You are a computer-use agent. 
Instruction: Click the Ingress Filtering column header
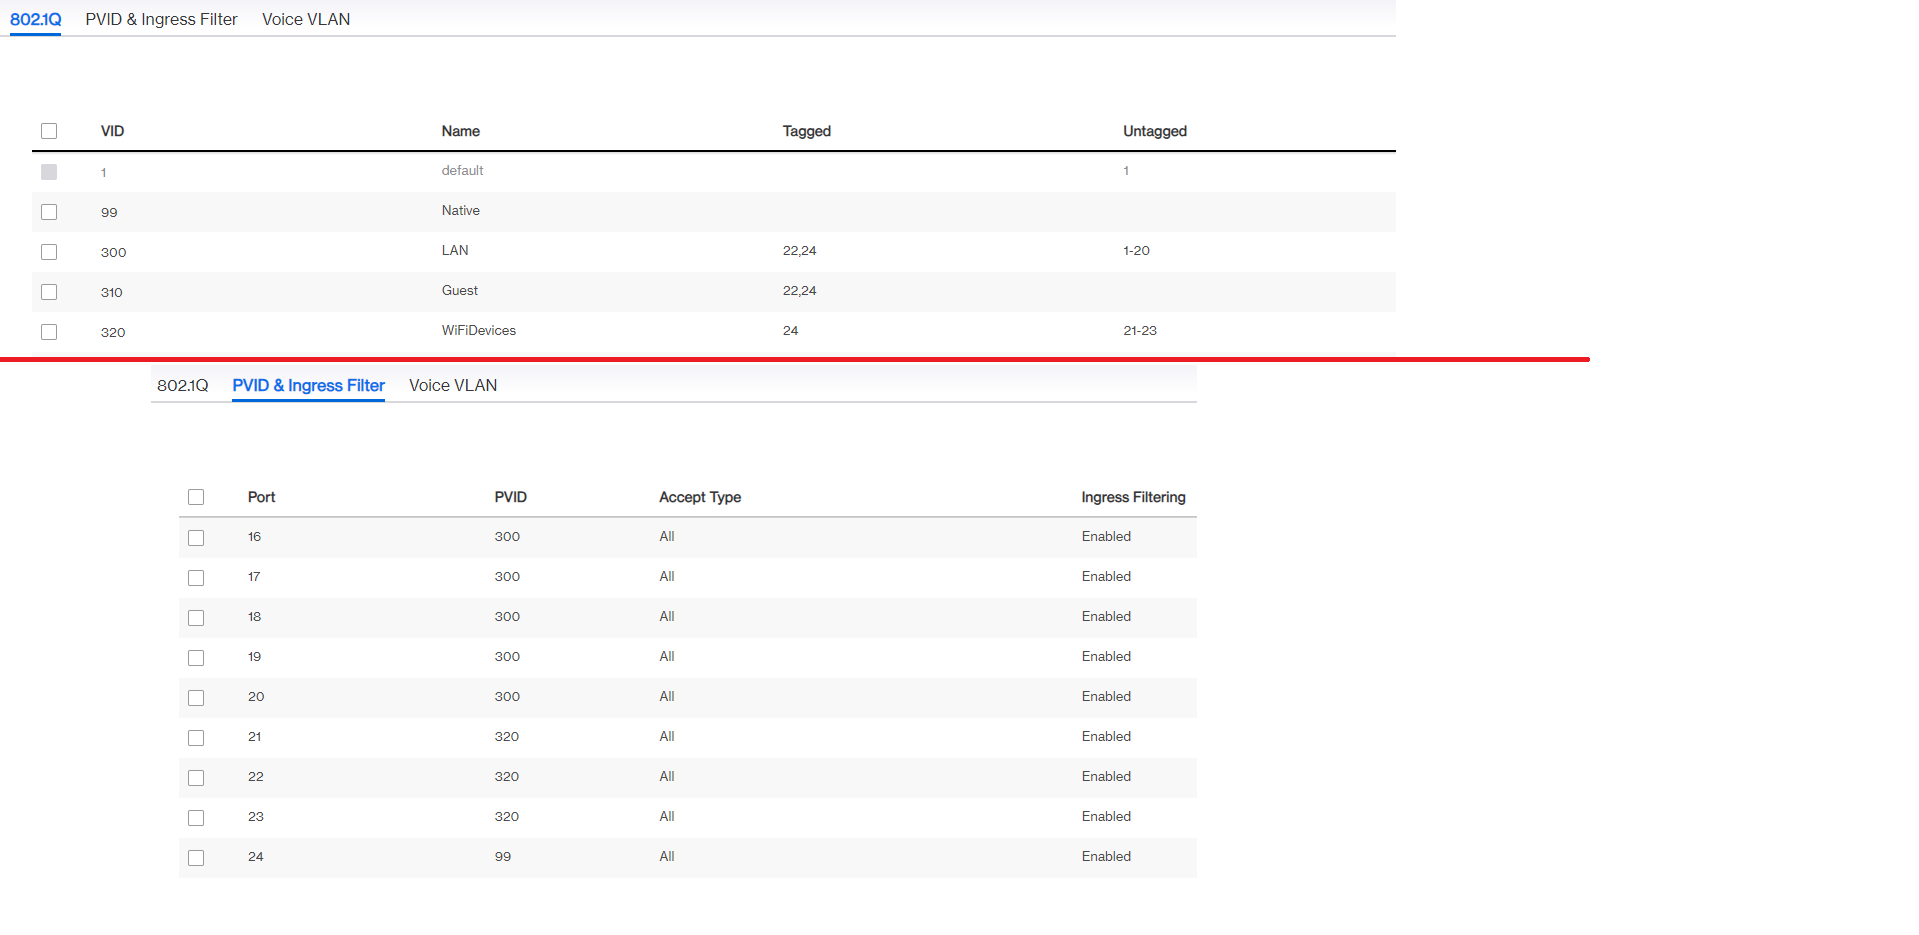[1133, 497]
